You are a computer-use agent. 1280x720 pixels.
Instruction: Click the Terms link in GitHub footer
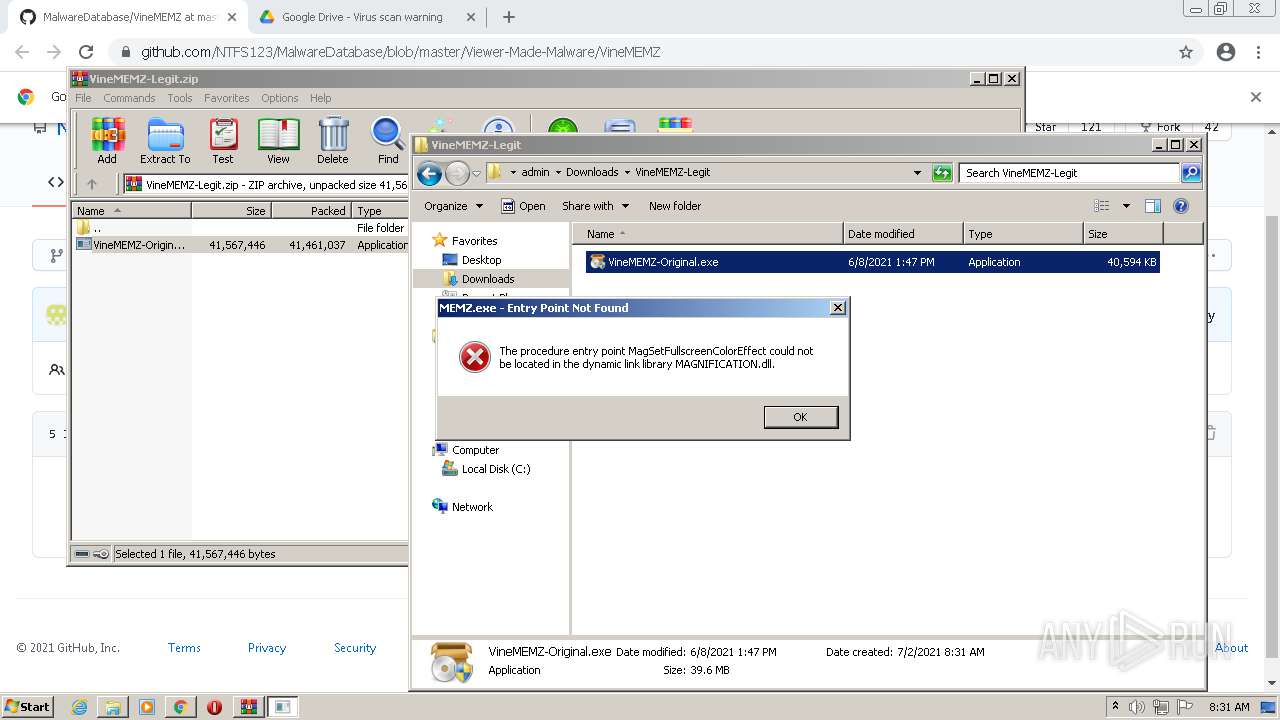[184, 648]
